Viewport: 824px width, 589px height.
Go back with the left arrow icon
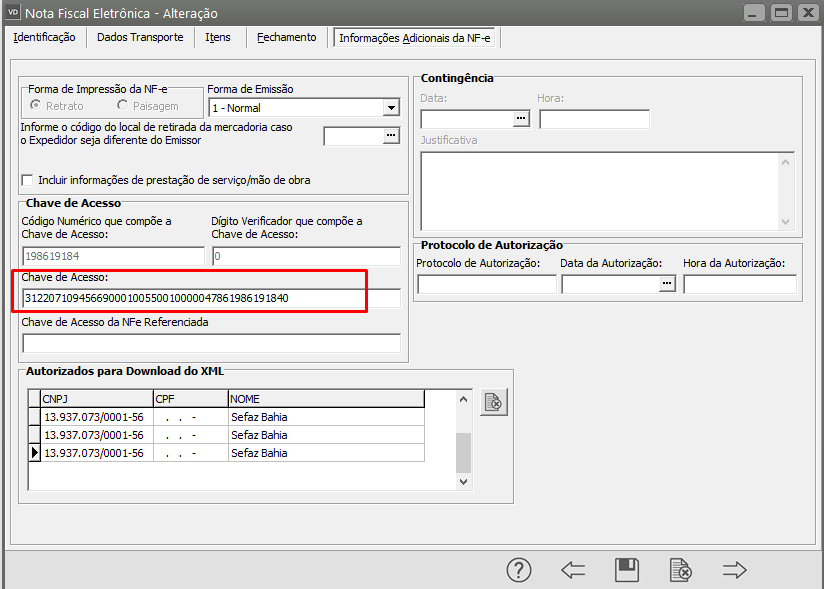click(x=573, y=570)
